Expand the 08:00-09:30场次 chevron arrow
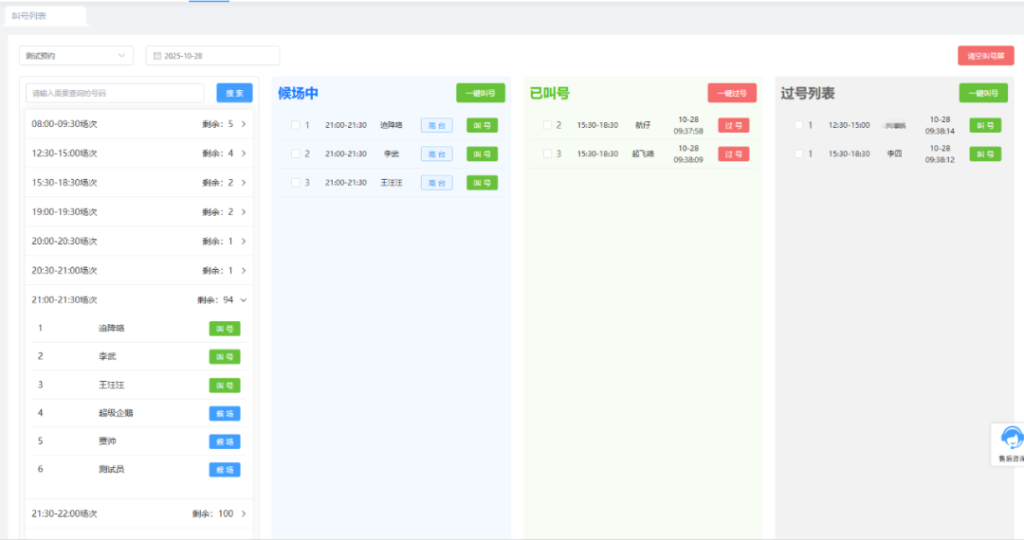The image size is (1024, 540). (x=243, y=125)
